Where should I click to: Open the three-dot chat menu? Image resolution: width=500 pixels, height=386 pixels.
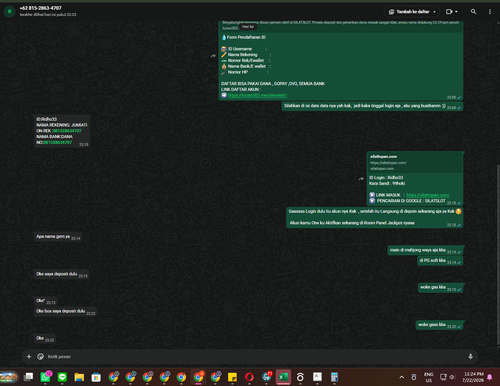(490, 12)
